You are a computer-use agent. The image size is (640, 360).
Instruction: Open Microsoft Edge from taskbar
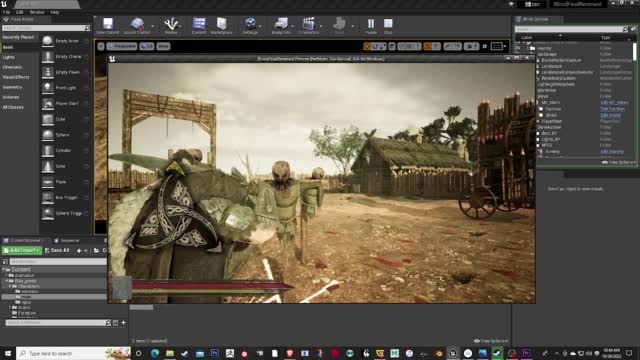tap(155, 353)
